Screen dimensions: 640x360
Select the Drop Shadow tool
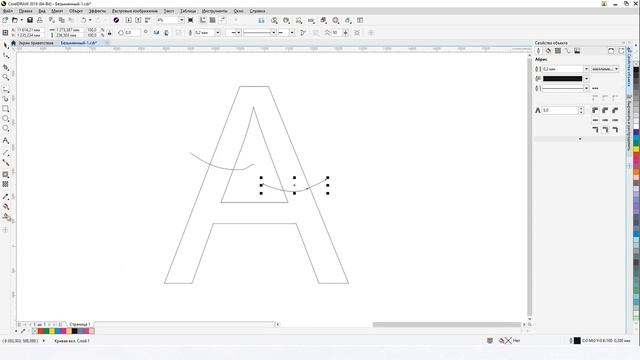pos(6,174)
